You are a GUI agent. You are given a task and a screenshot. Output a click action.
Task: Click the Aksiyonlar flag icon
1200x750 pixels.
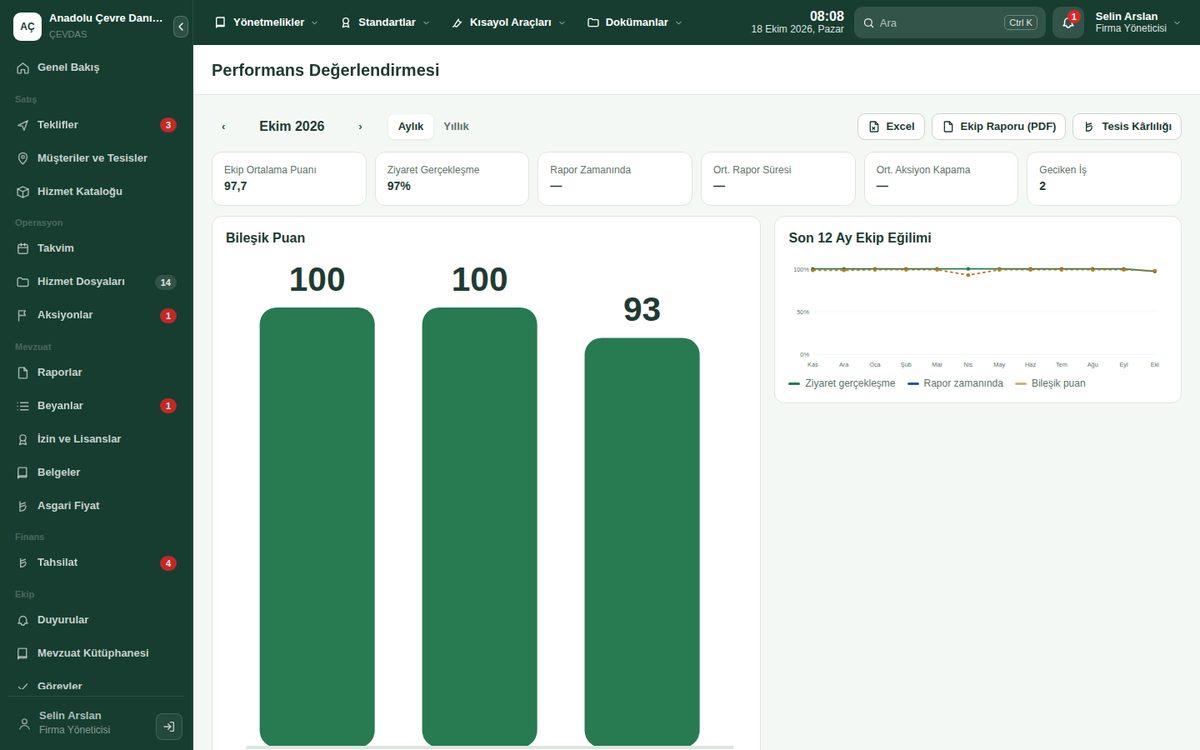point(23,315)
